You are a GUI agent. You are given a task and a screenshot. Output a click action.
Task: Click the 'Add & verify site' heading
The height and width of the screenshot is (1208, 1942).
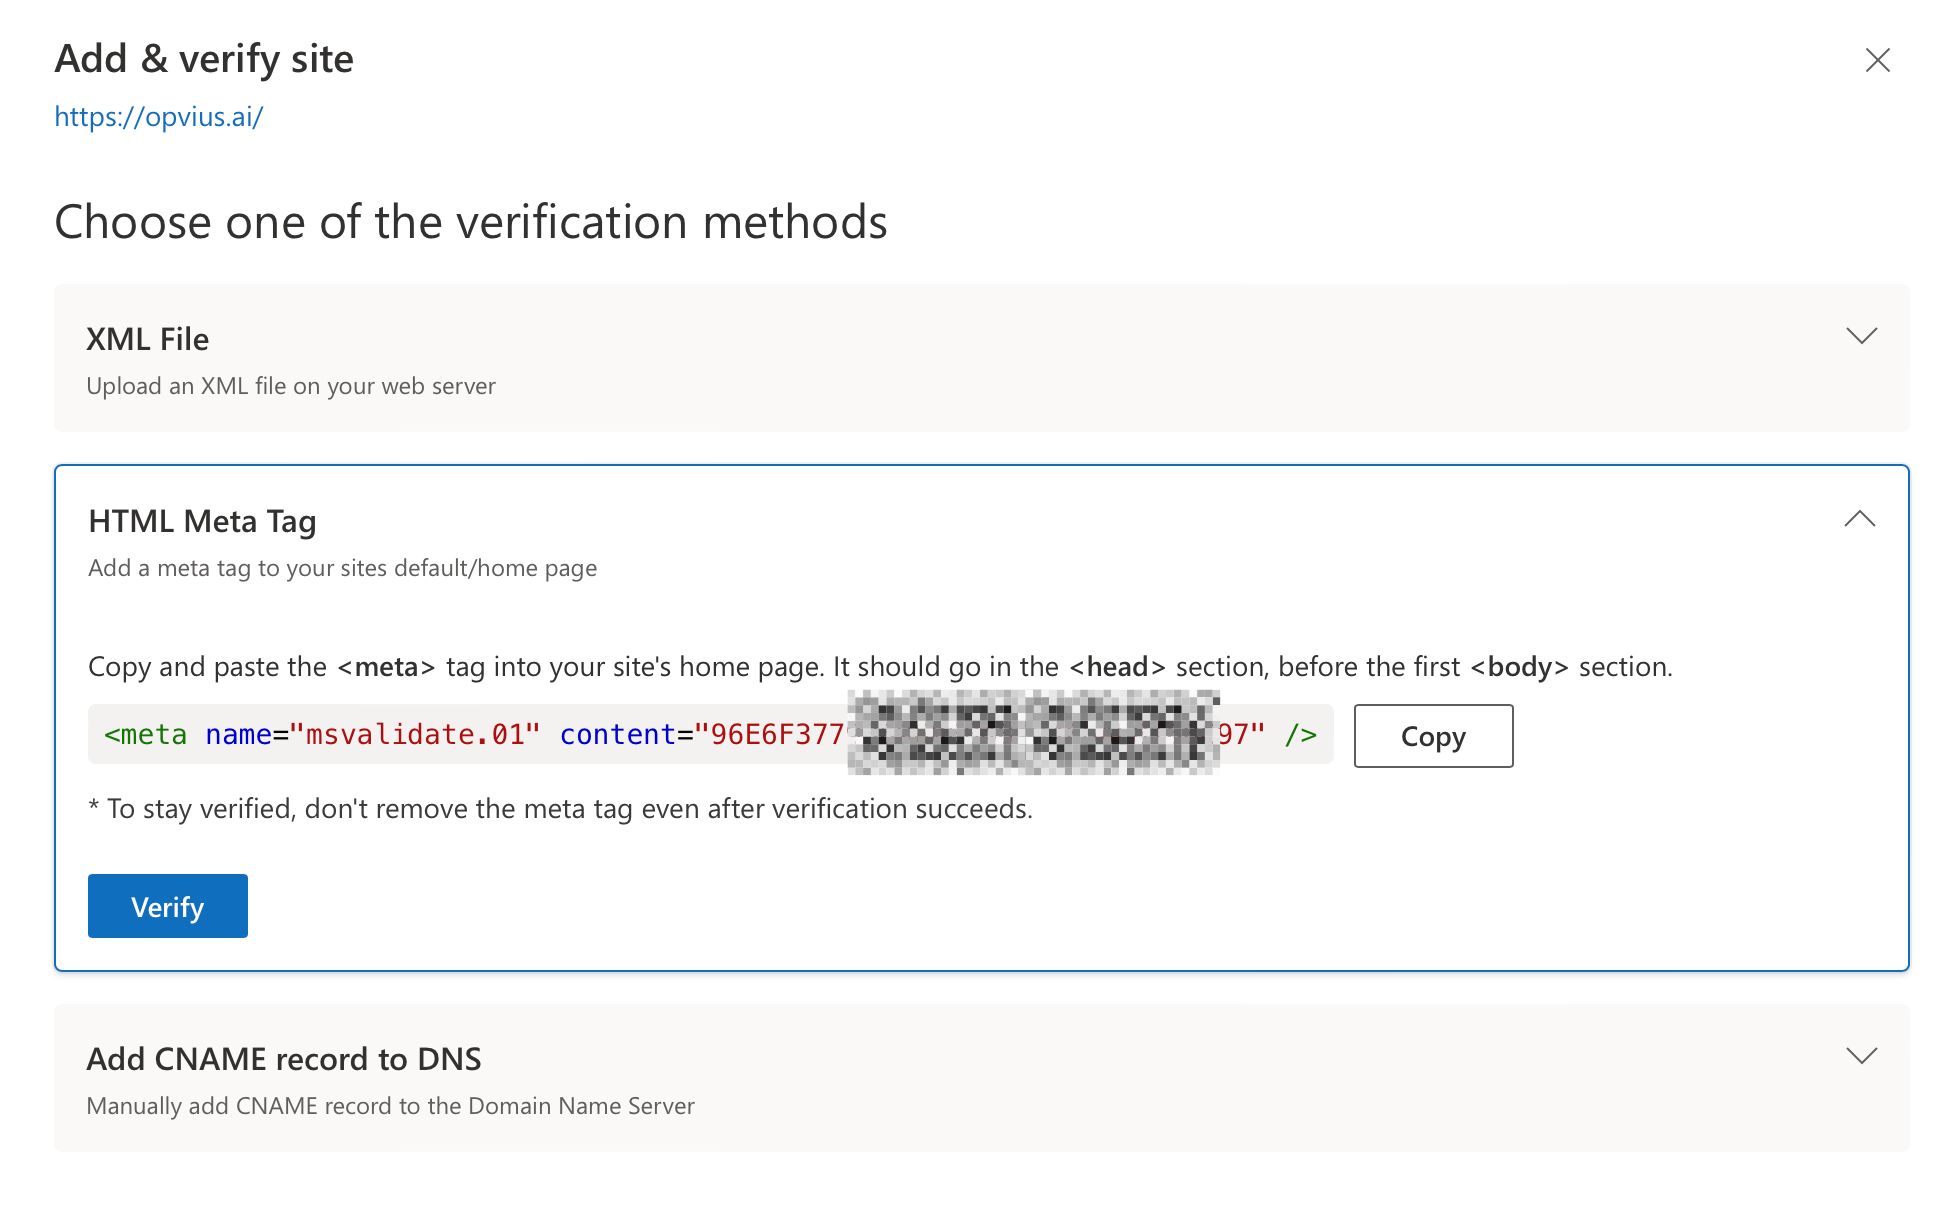(204, 59)
